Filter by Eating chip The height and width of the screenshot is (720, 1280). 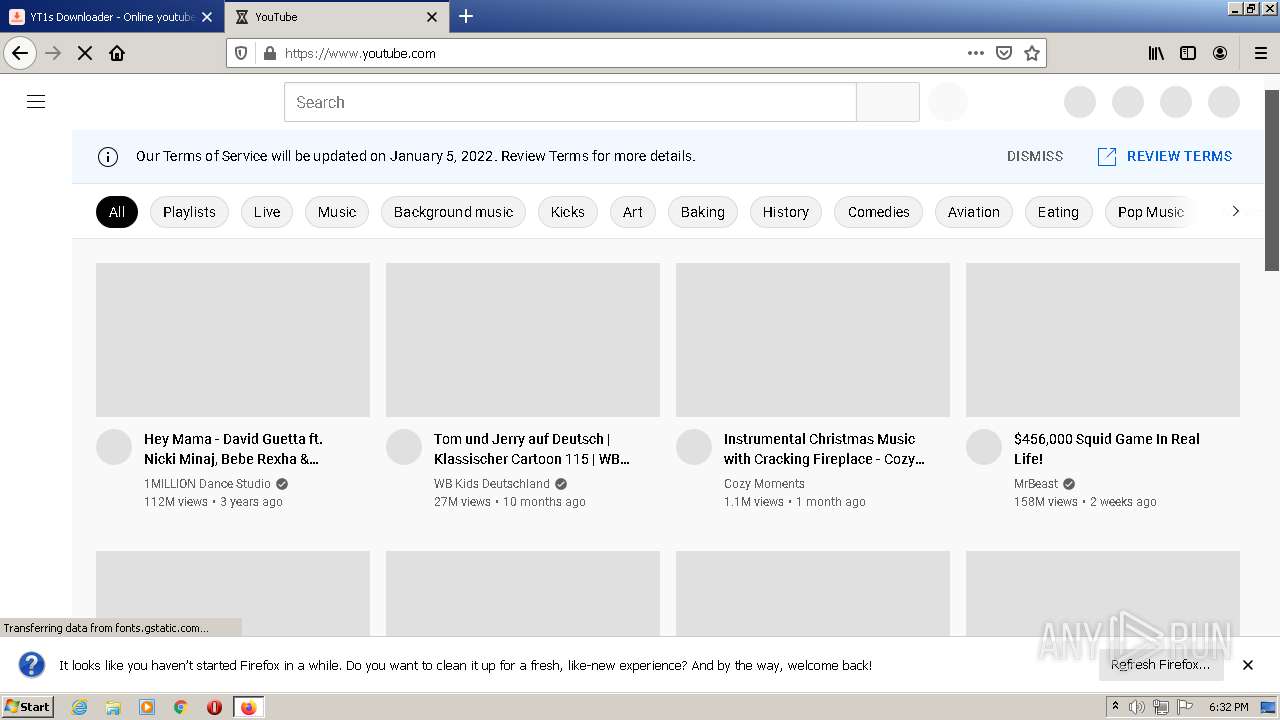pos(1058,212)
